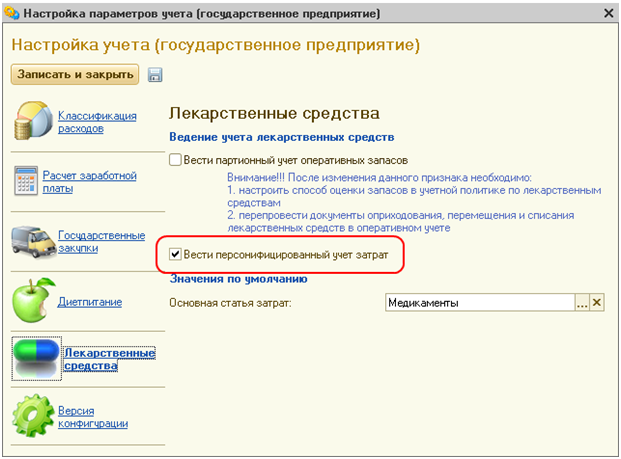The image size is (621, 459).
Task: Enable "Вести партионный учет оперативных запасов" checkbox
Action: (175, 159)
